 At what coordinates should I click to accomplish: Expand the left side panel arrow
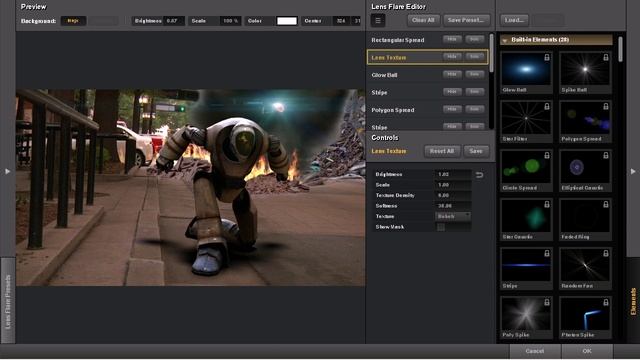7,171
